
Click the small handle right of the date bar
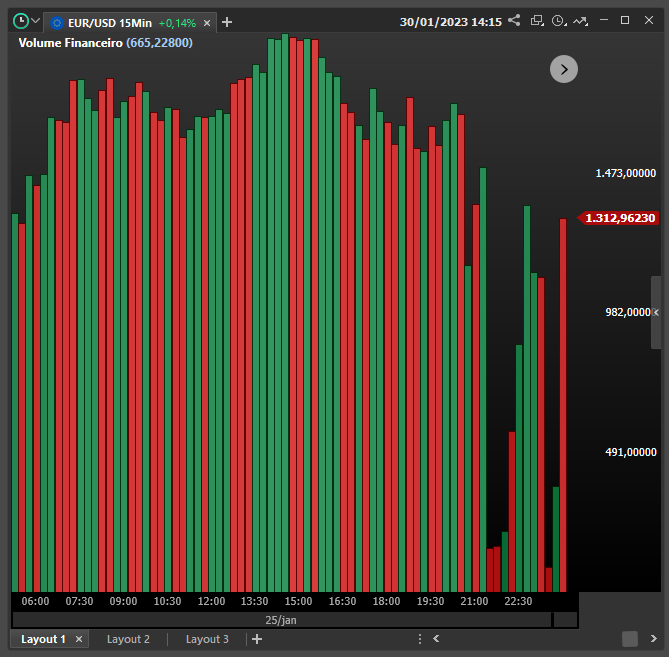[565, 620]
